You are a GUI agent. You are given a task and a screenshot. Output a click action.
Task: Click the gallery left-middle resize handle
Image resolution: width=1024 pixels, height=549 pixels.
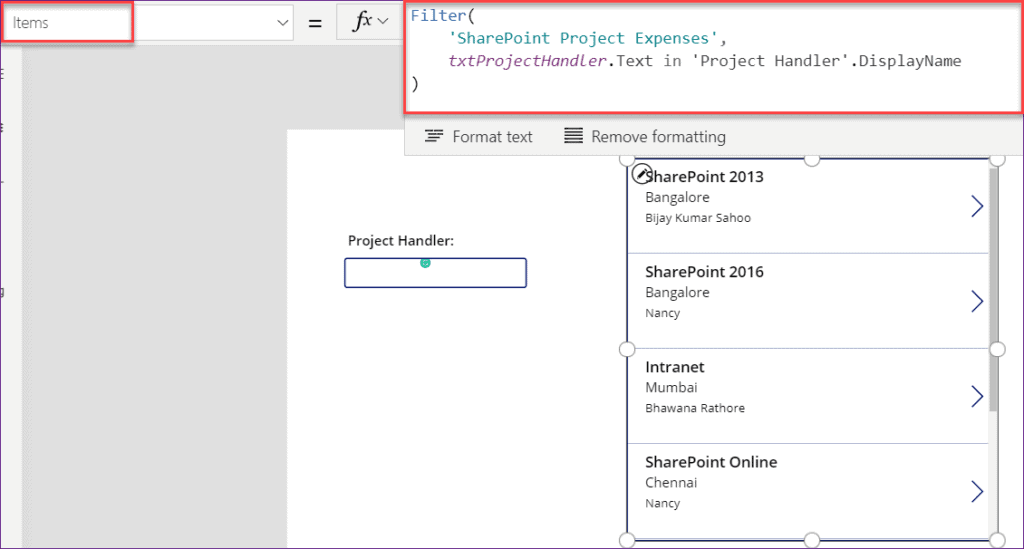point(627,349)
